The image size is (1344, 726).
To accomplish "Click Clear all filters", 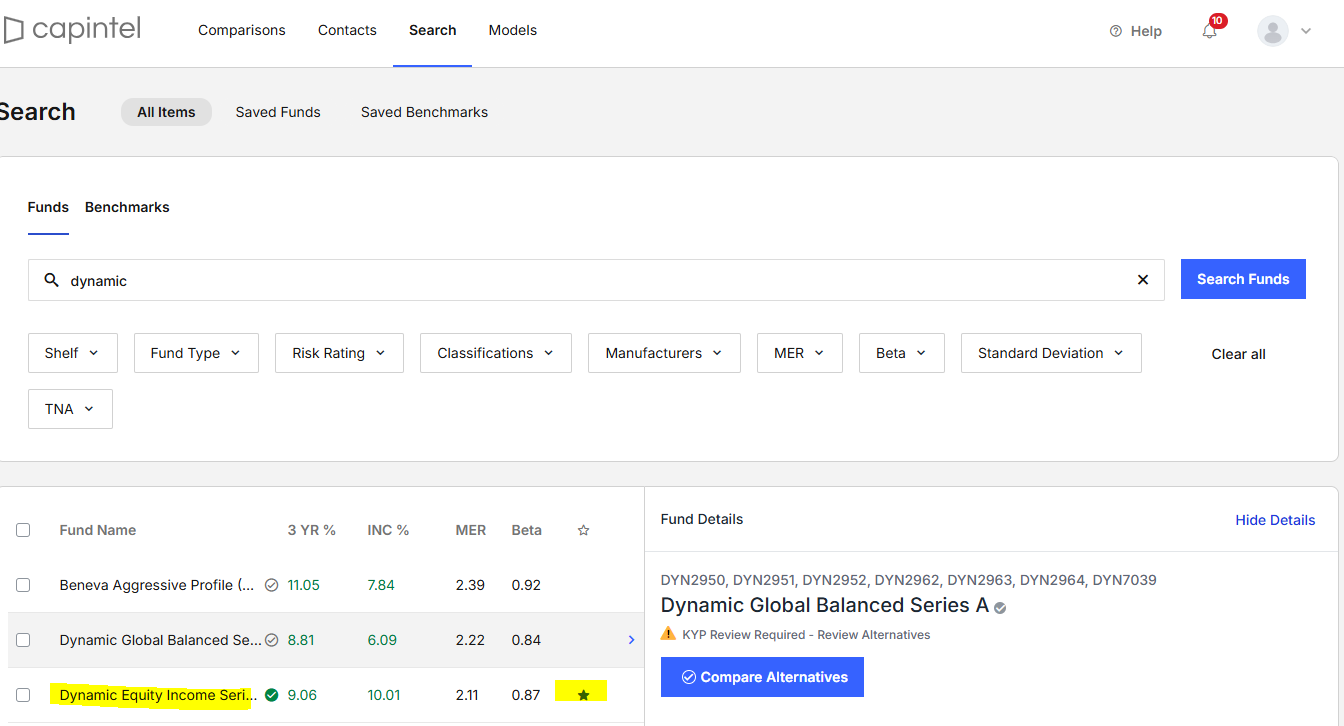I will pyautogui.click(x=1238, y=354).
